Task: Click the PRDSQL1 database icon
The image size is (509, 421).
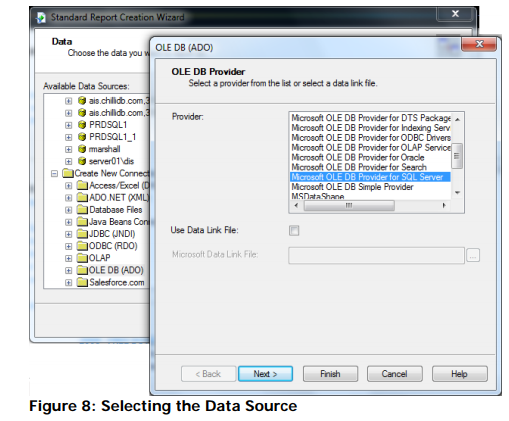Action: (x=82, y=125)
